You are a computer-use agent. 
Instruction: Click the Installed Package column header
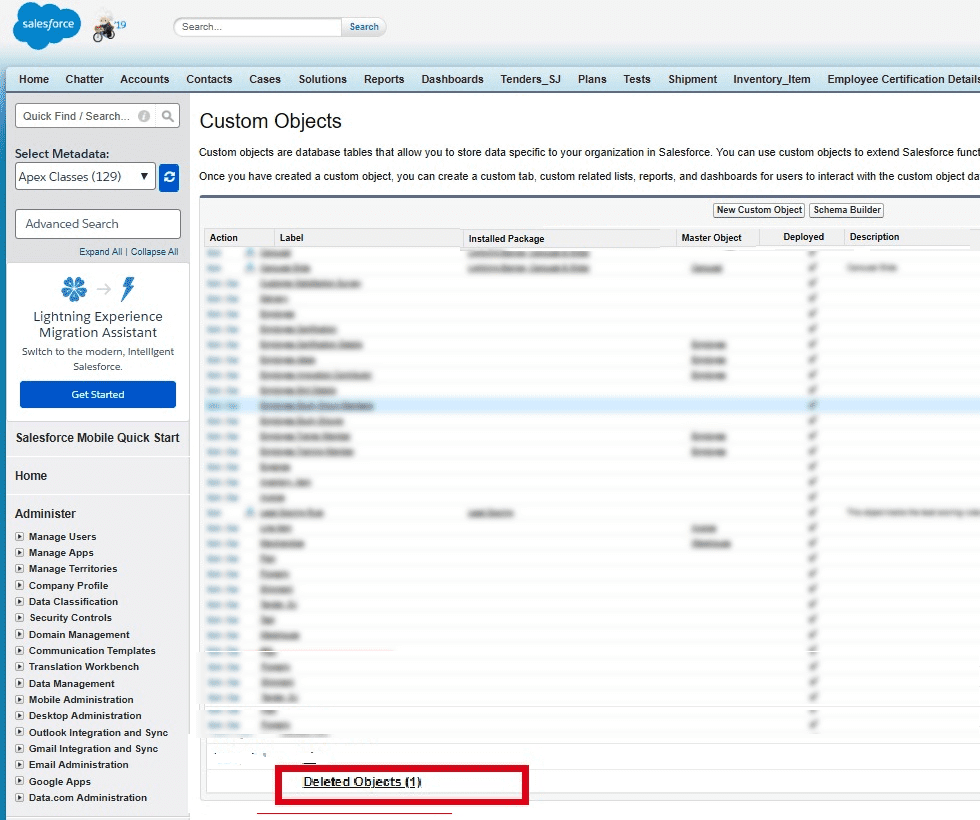pos(506,239)
